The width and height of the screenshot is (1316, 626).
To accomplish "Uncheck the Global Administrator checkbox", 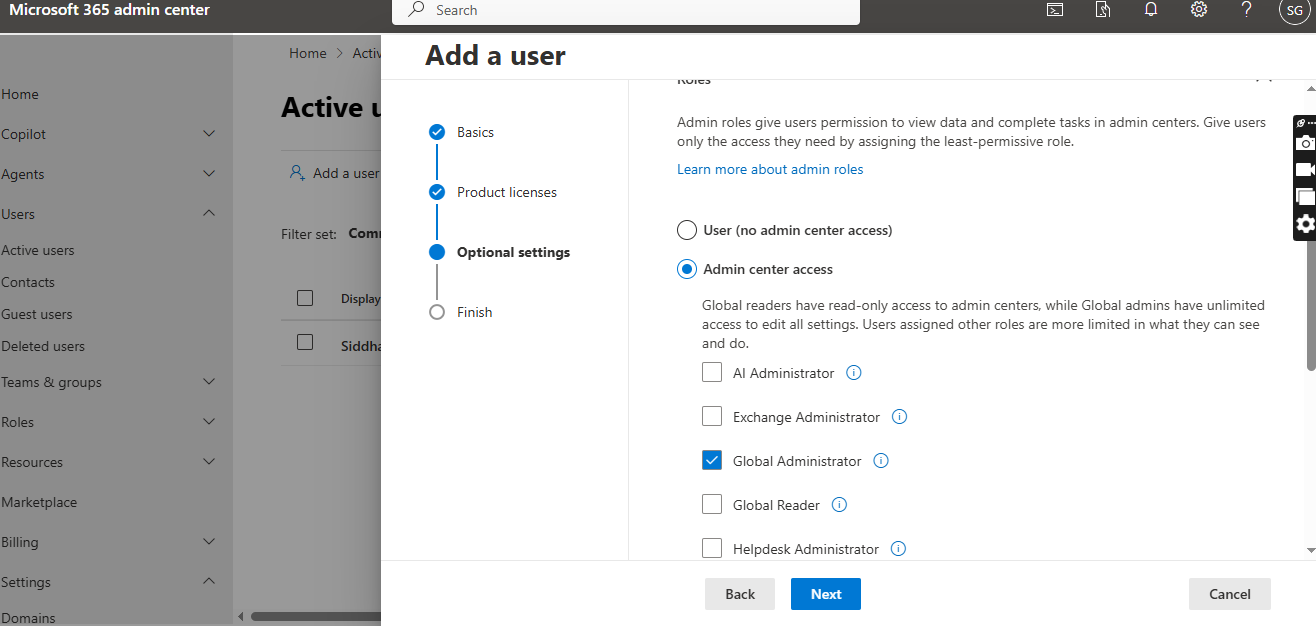I will click(712, 461).
